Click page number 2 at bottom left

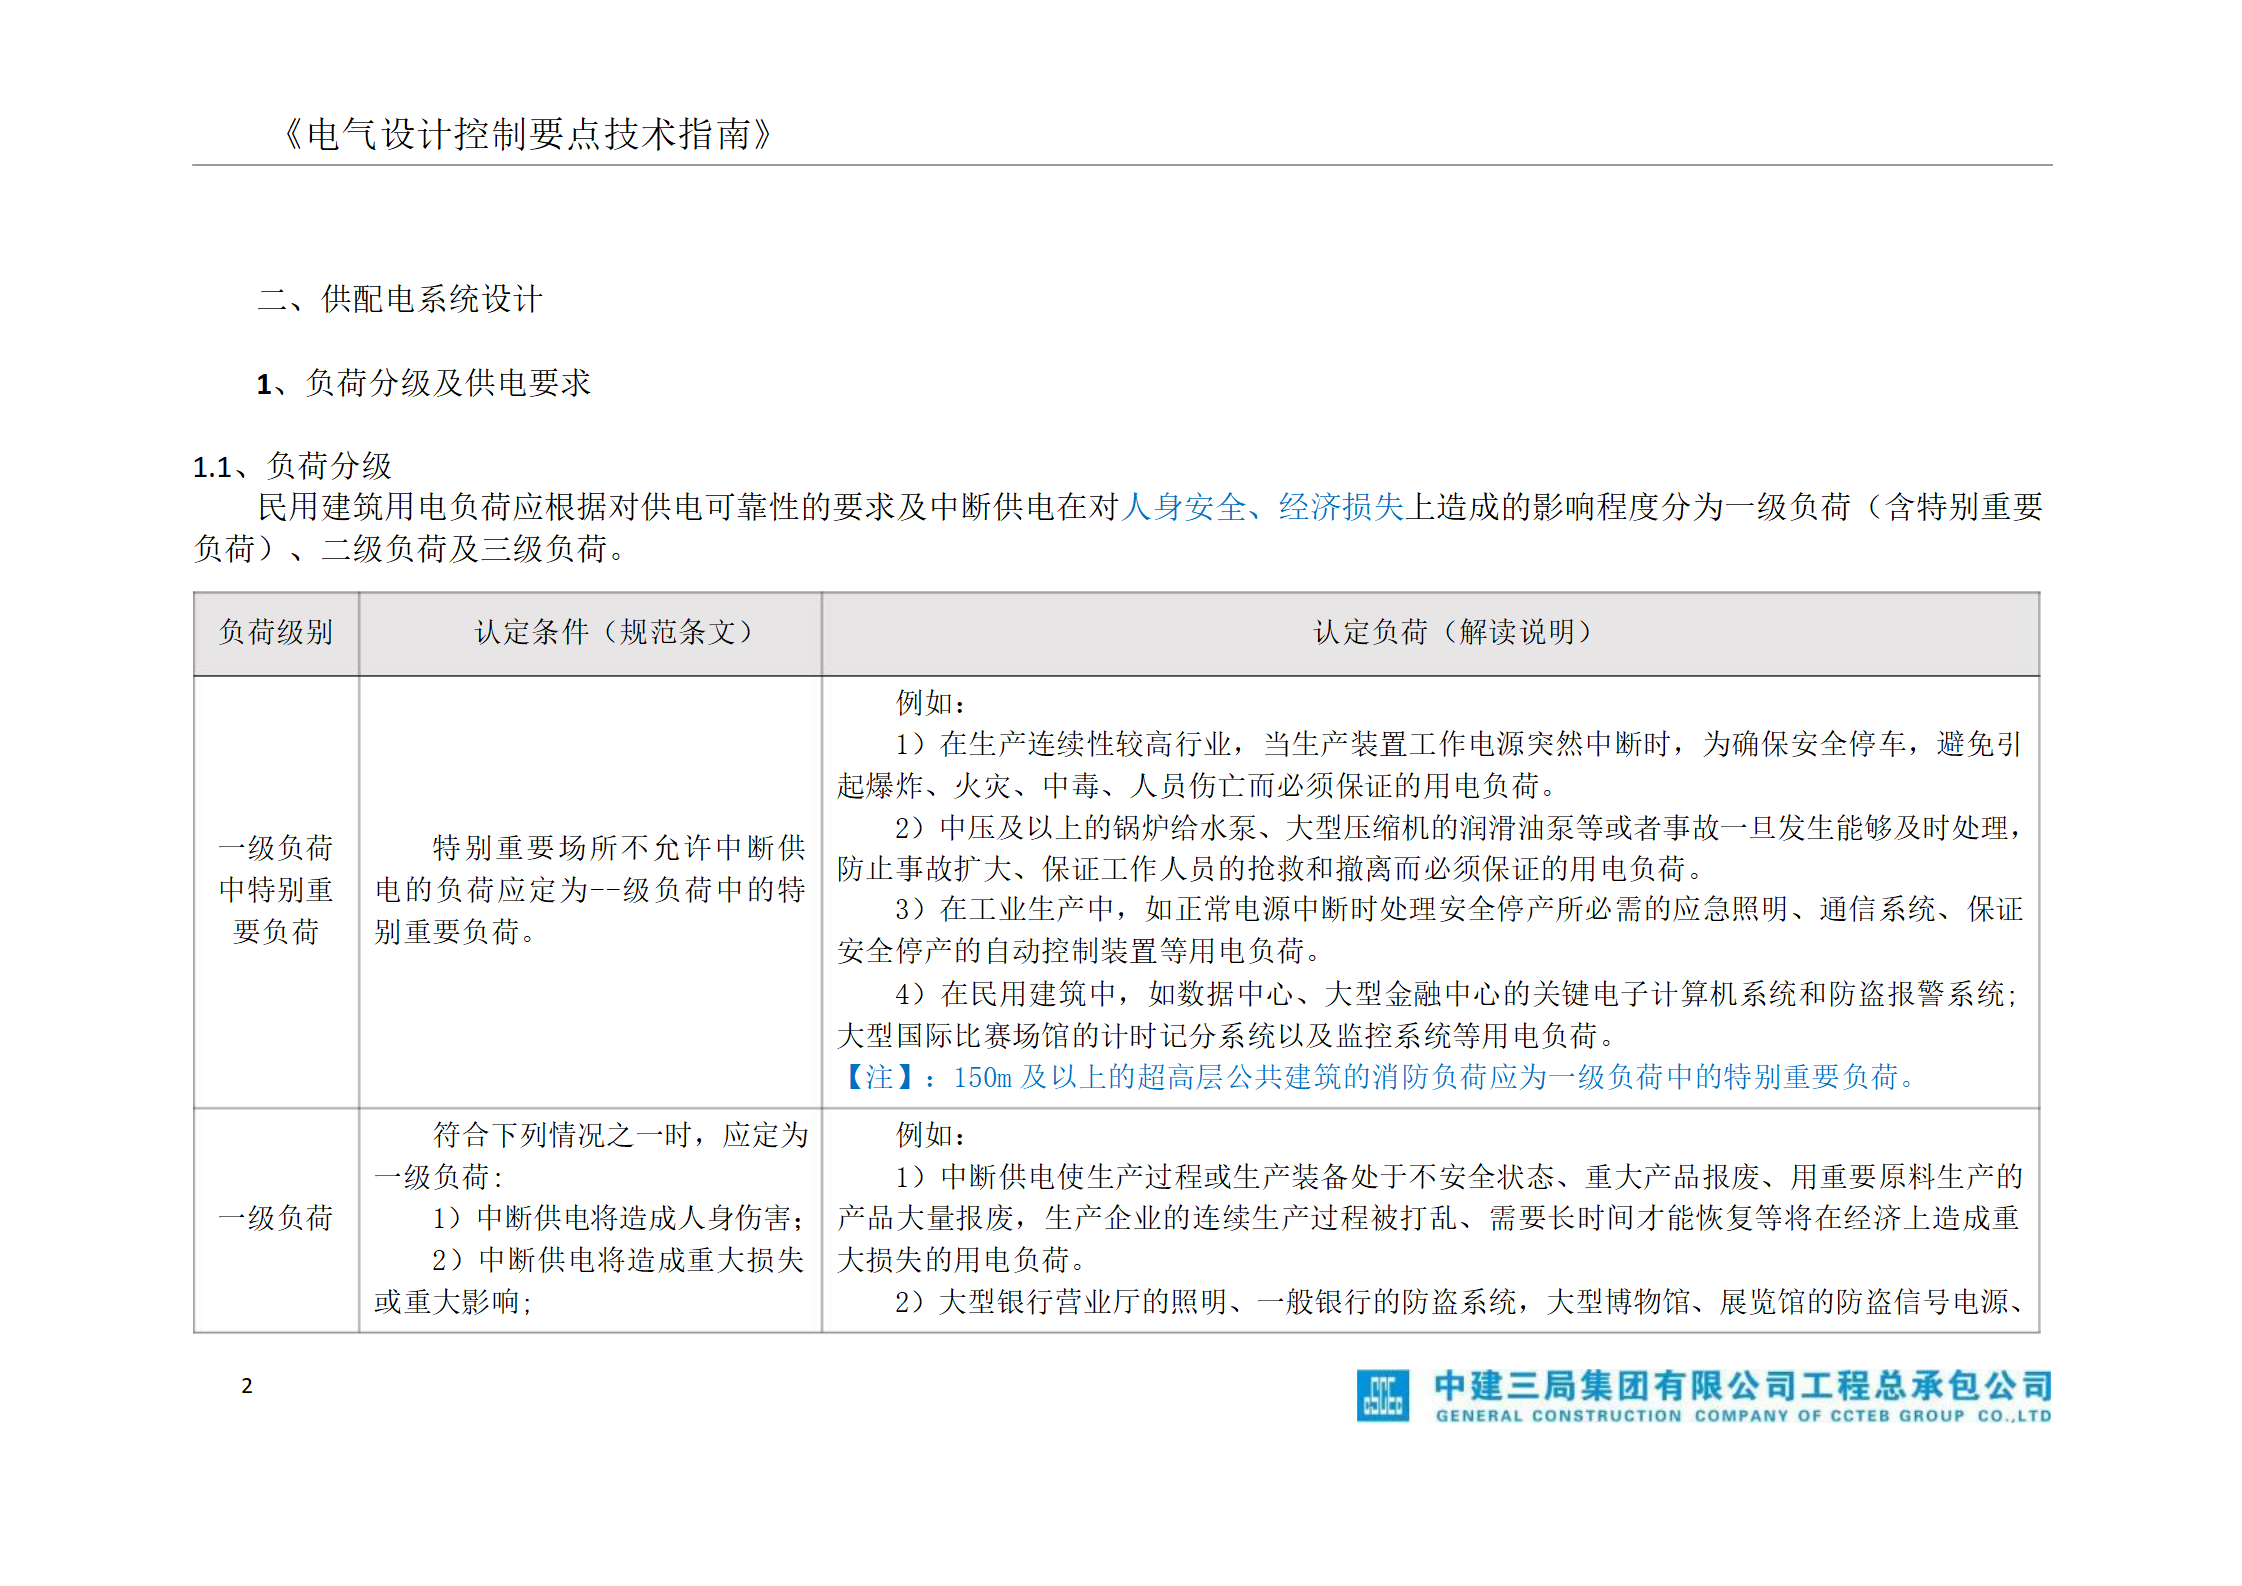click(x=247, y=1386)
